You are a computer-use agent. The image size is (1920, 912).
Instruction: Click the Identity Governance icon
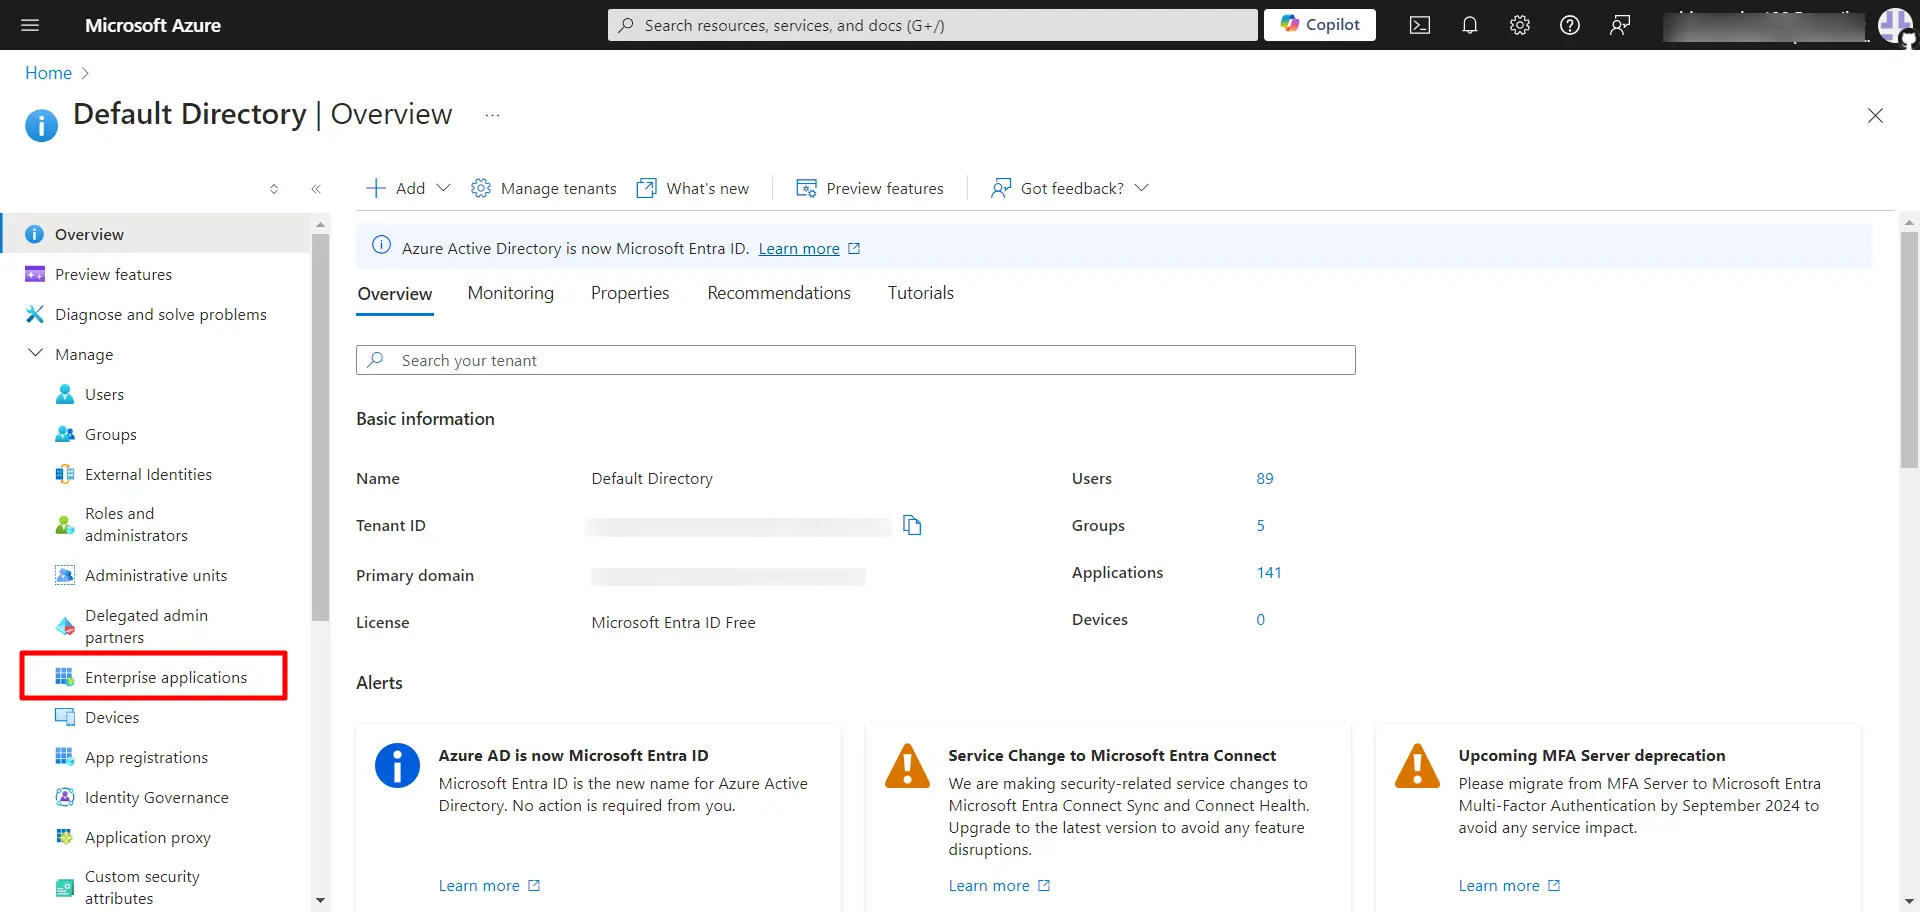pyautogui.click(x=65, y=797)
